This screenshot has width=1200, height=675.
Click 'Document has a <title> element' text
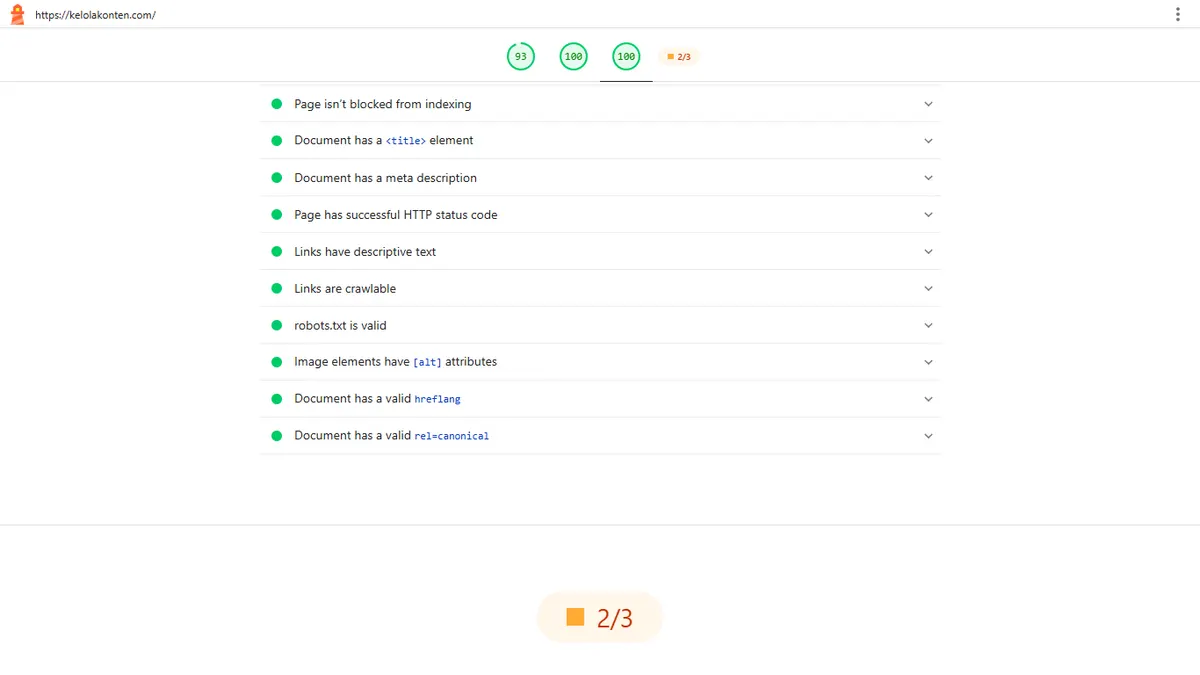pyautogui.click(x=384, y=141)
